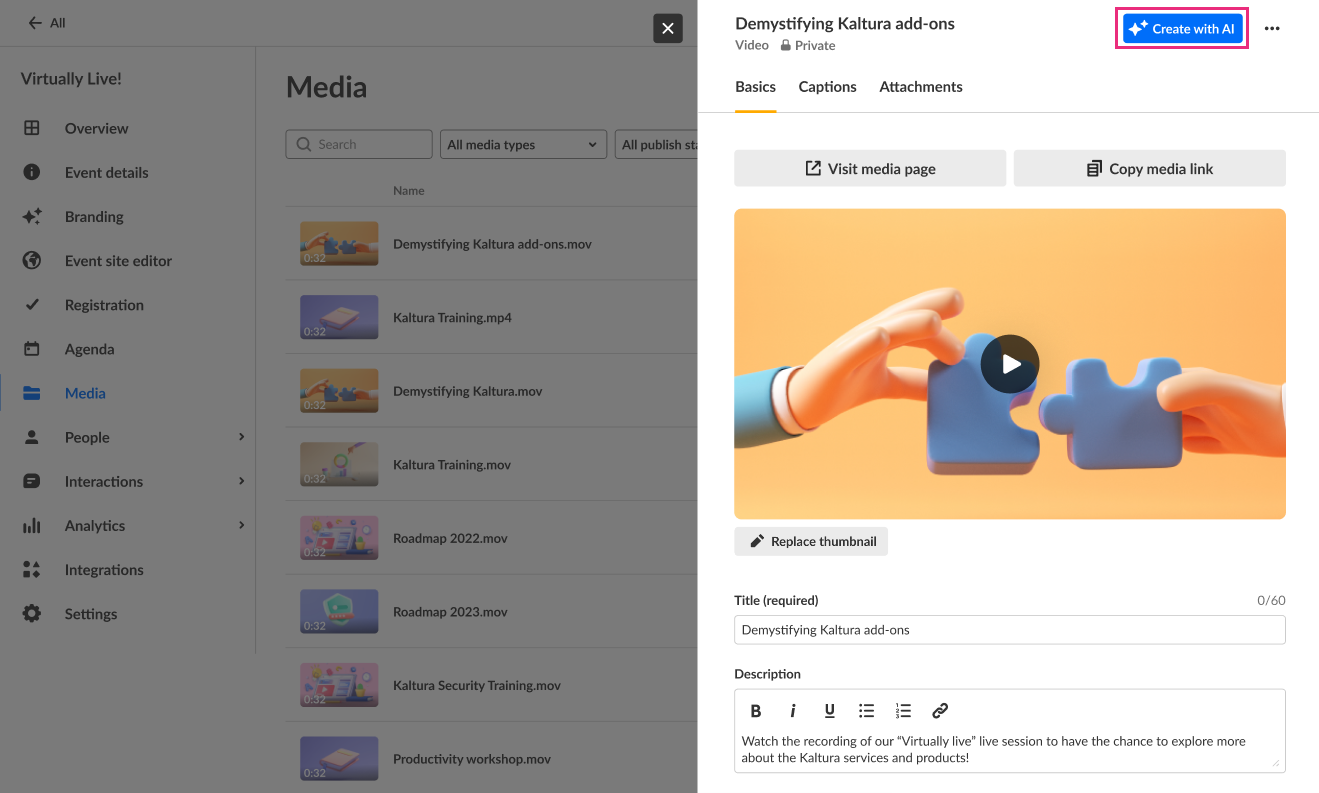Insert a hyperlink in Description

pyautogui.click(x=940, y=711)
